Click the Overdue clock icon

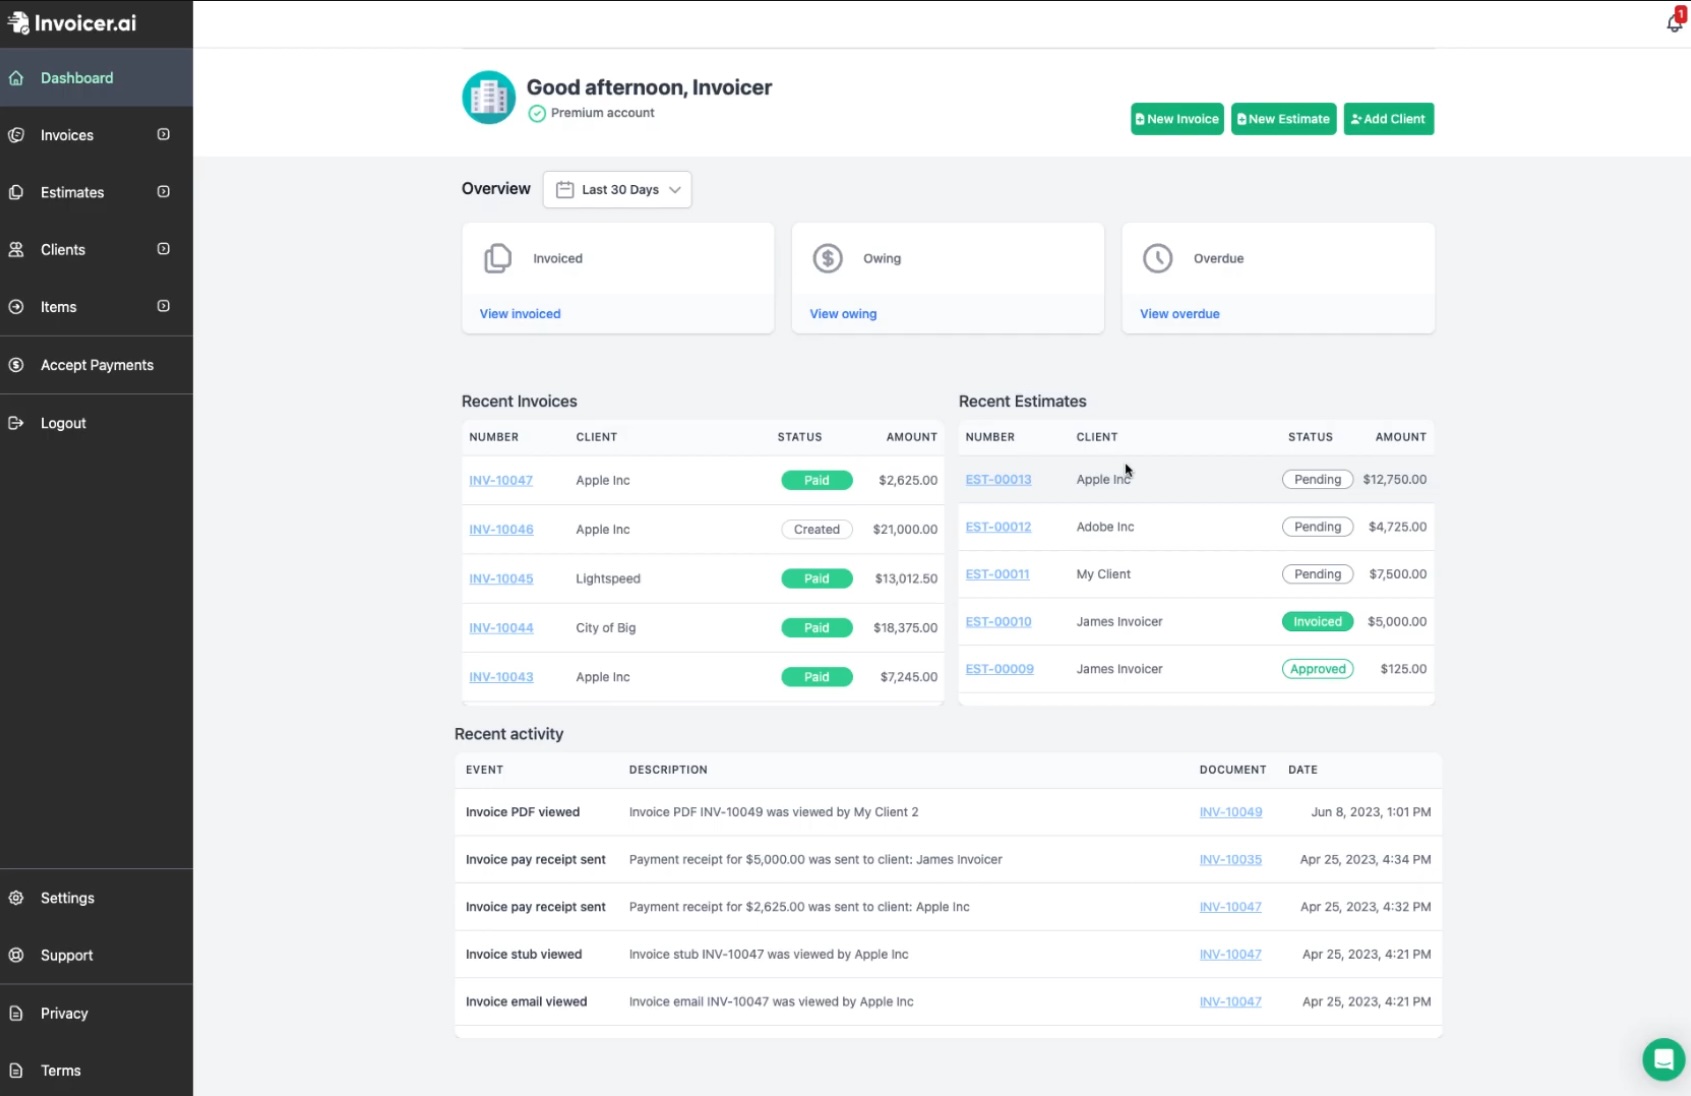1157,258
